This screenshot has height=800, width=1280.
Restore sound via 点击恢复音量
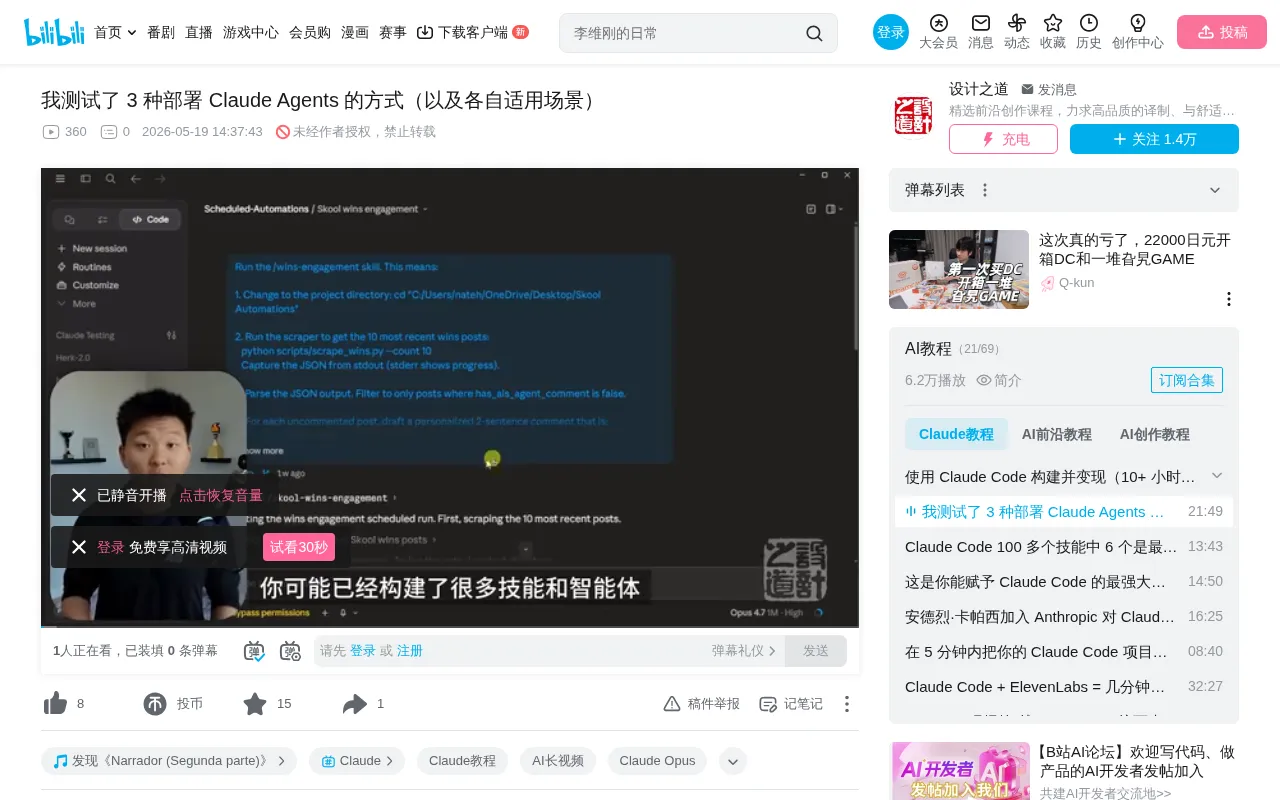point(221,495)
